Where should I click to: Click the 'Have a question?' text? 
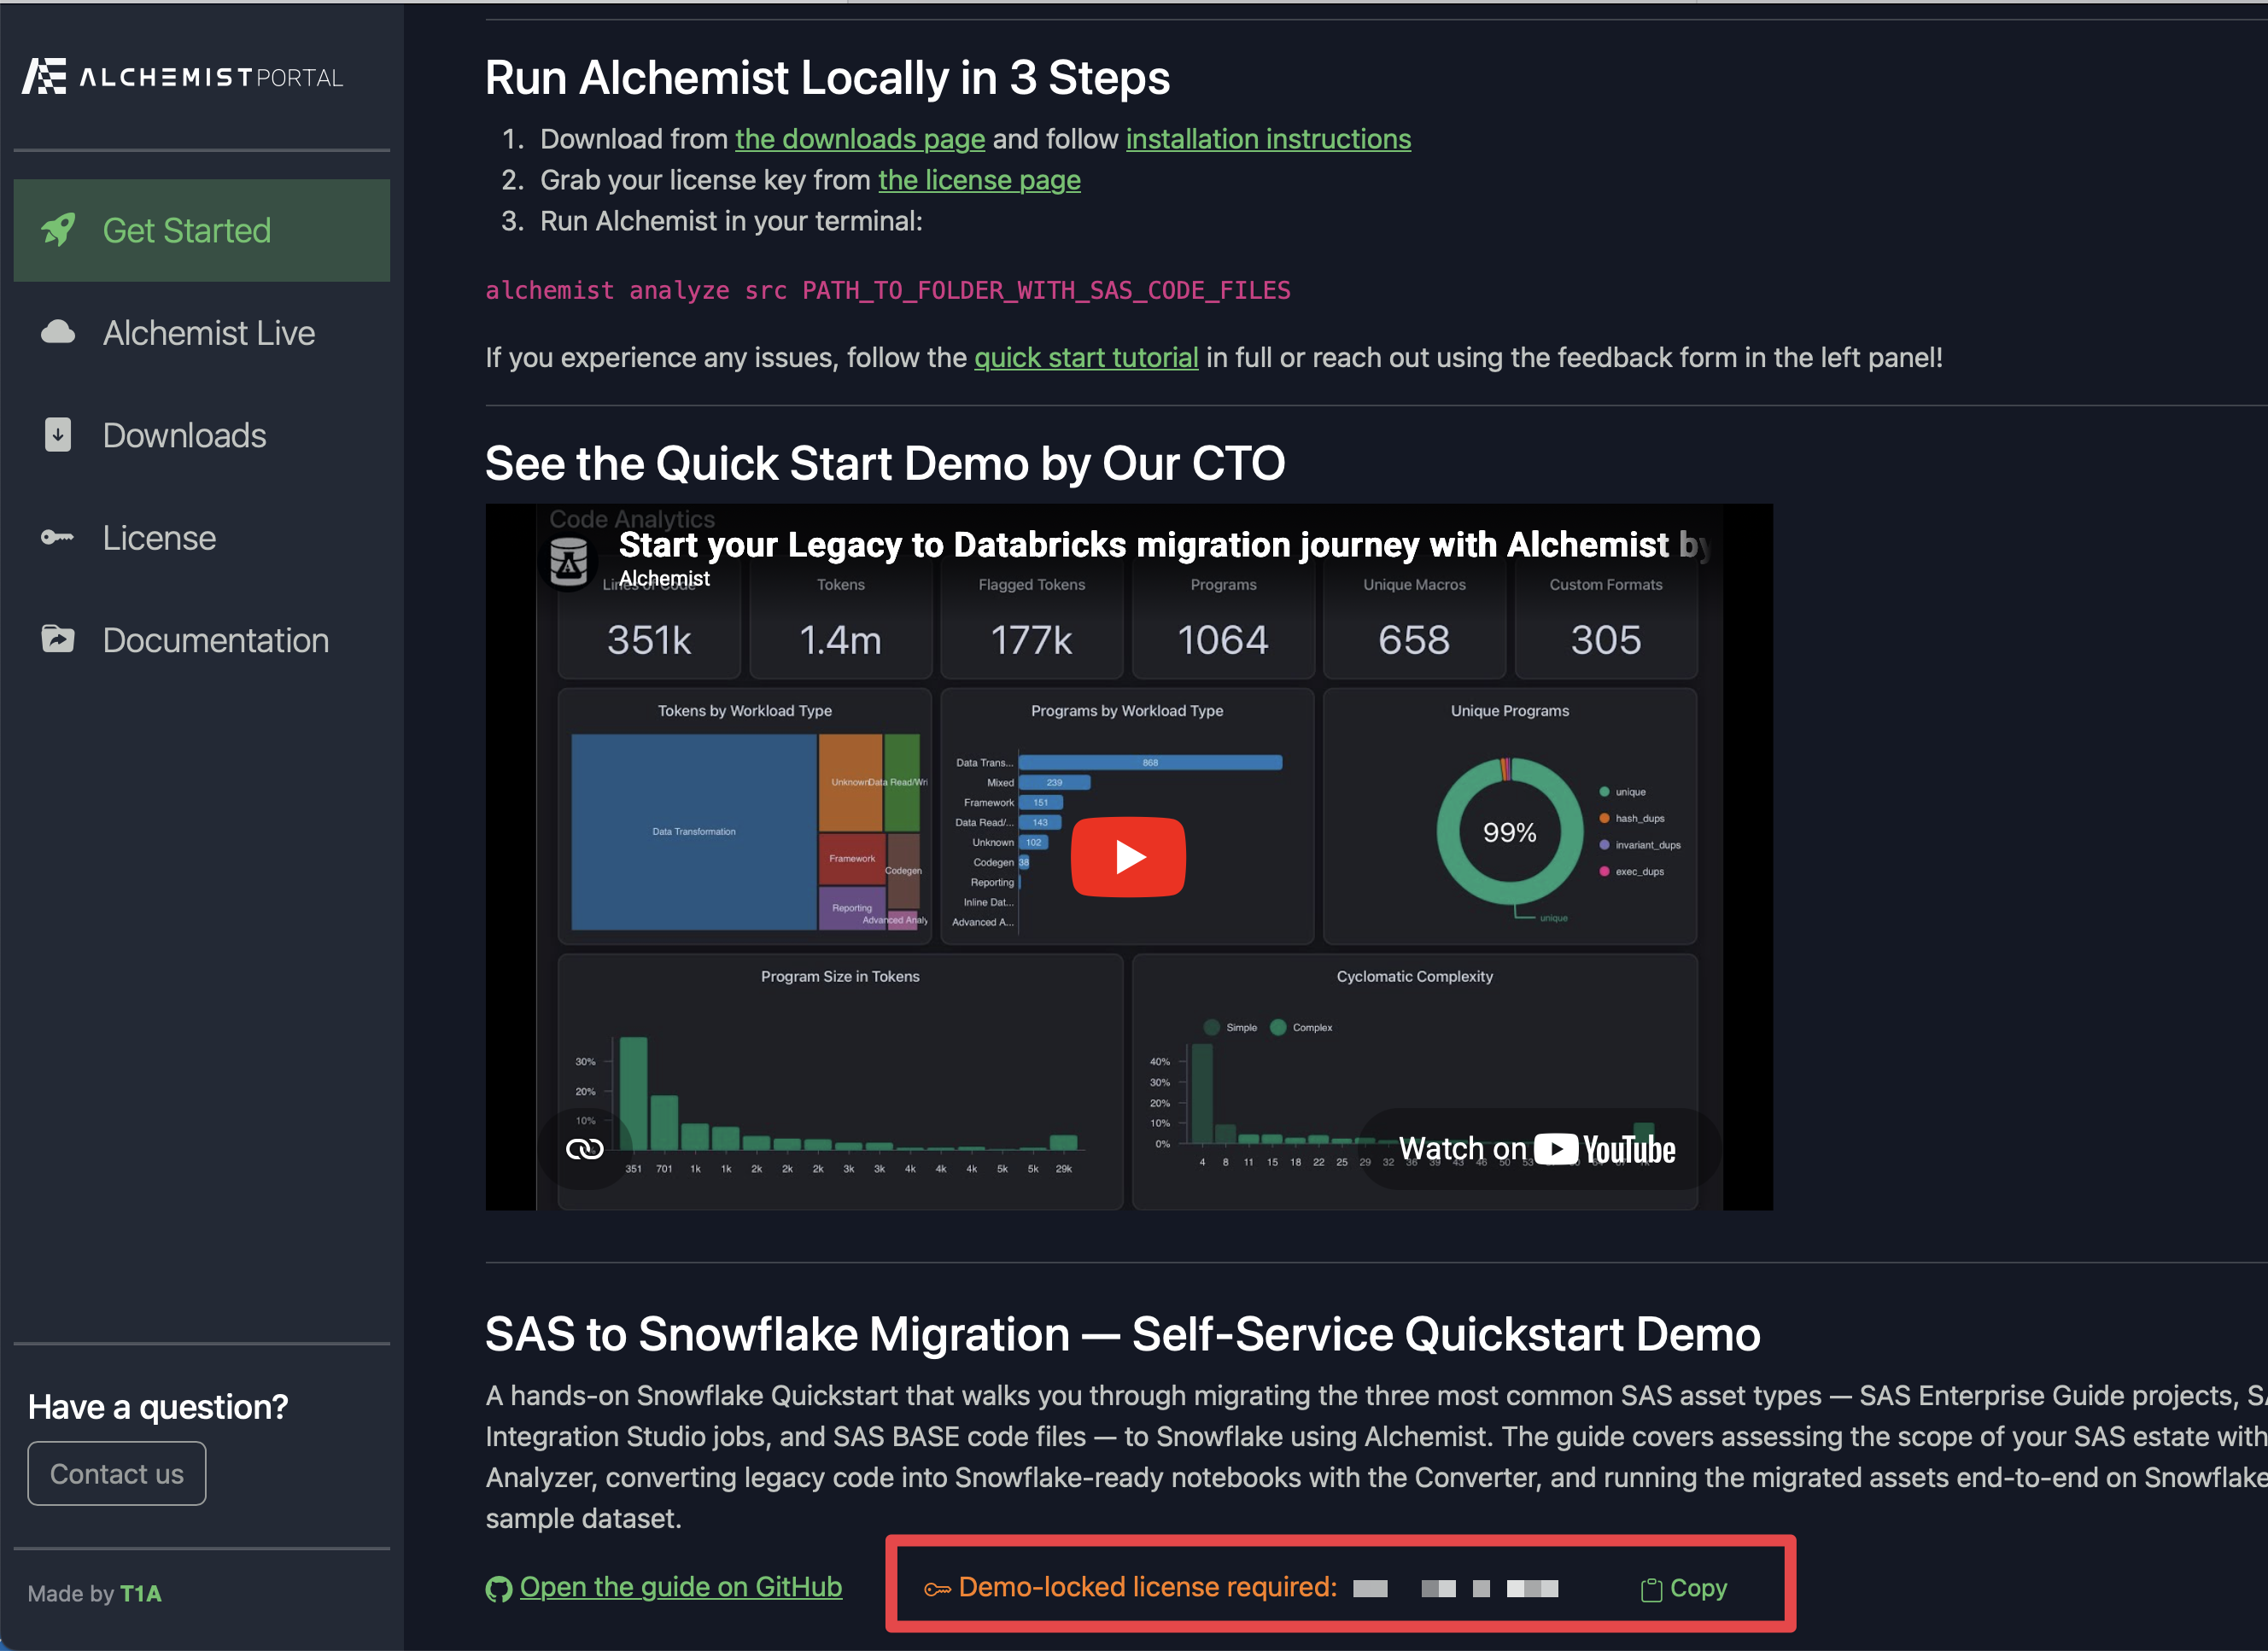point(158,1407)
